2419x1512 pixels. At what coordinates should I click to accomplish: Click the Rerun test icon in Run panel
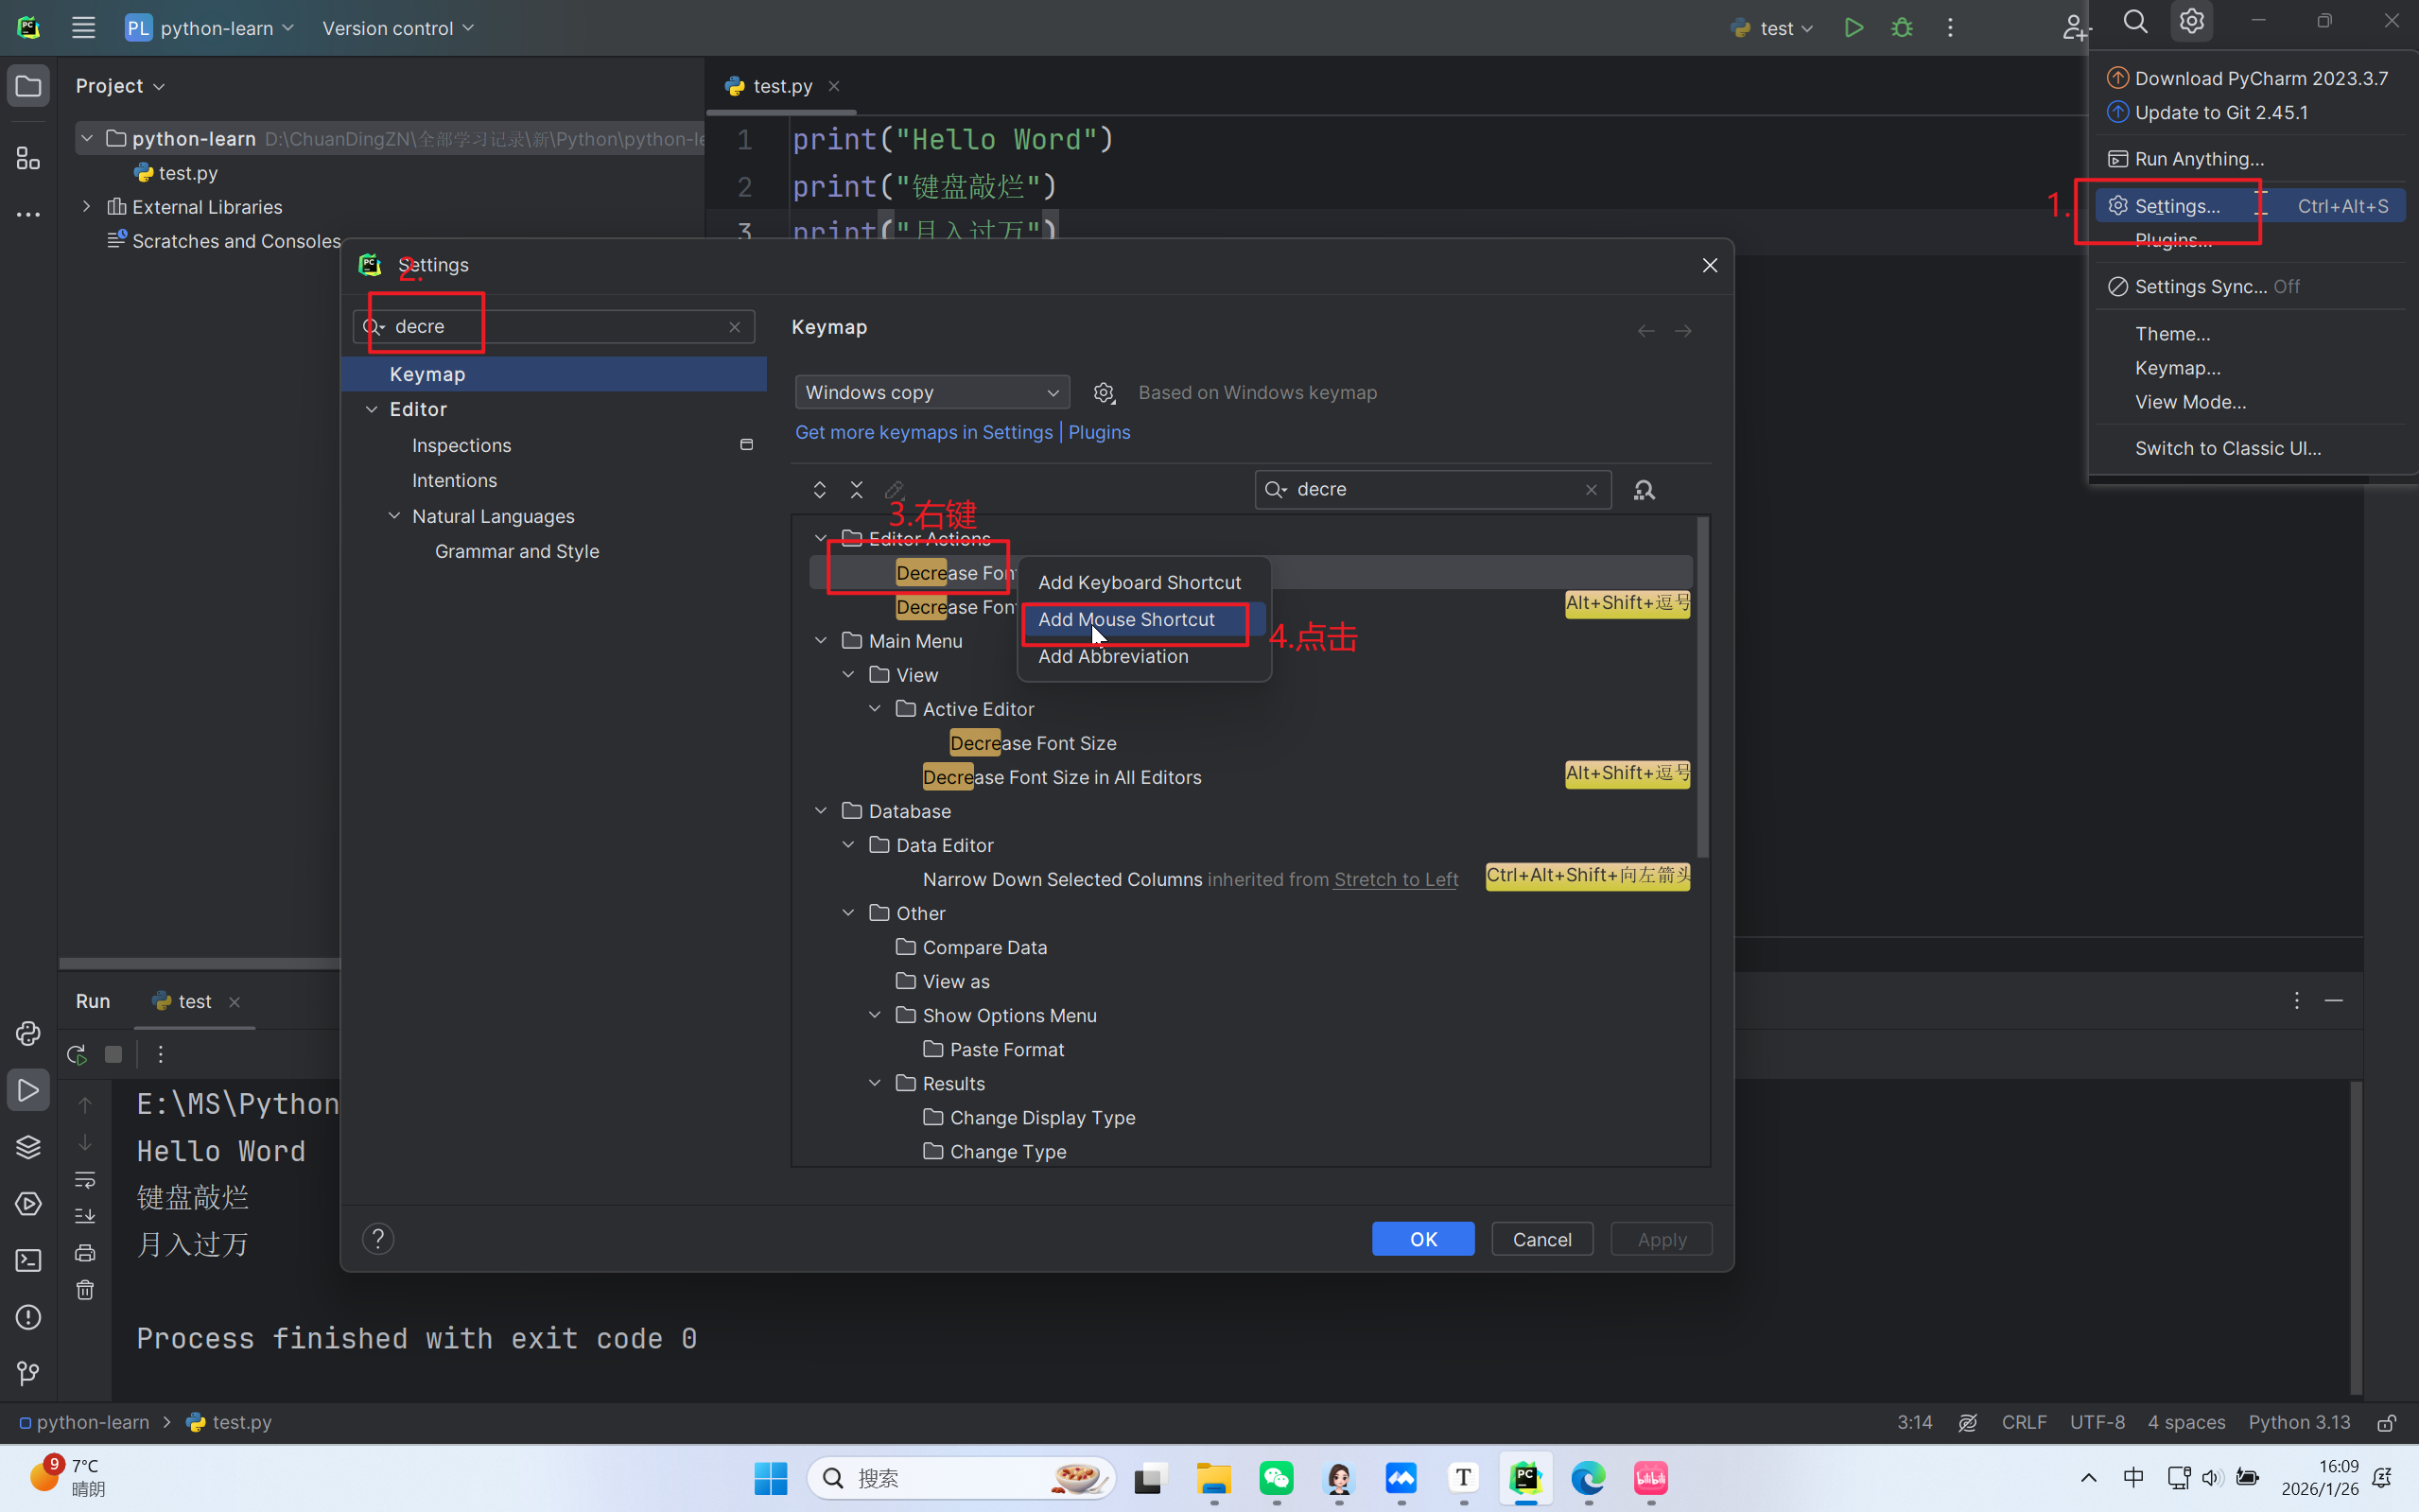pos(76,1054)
